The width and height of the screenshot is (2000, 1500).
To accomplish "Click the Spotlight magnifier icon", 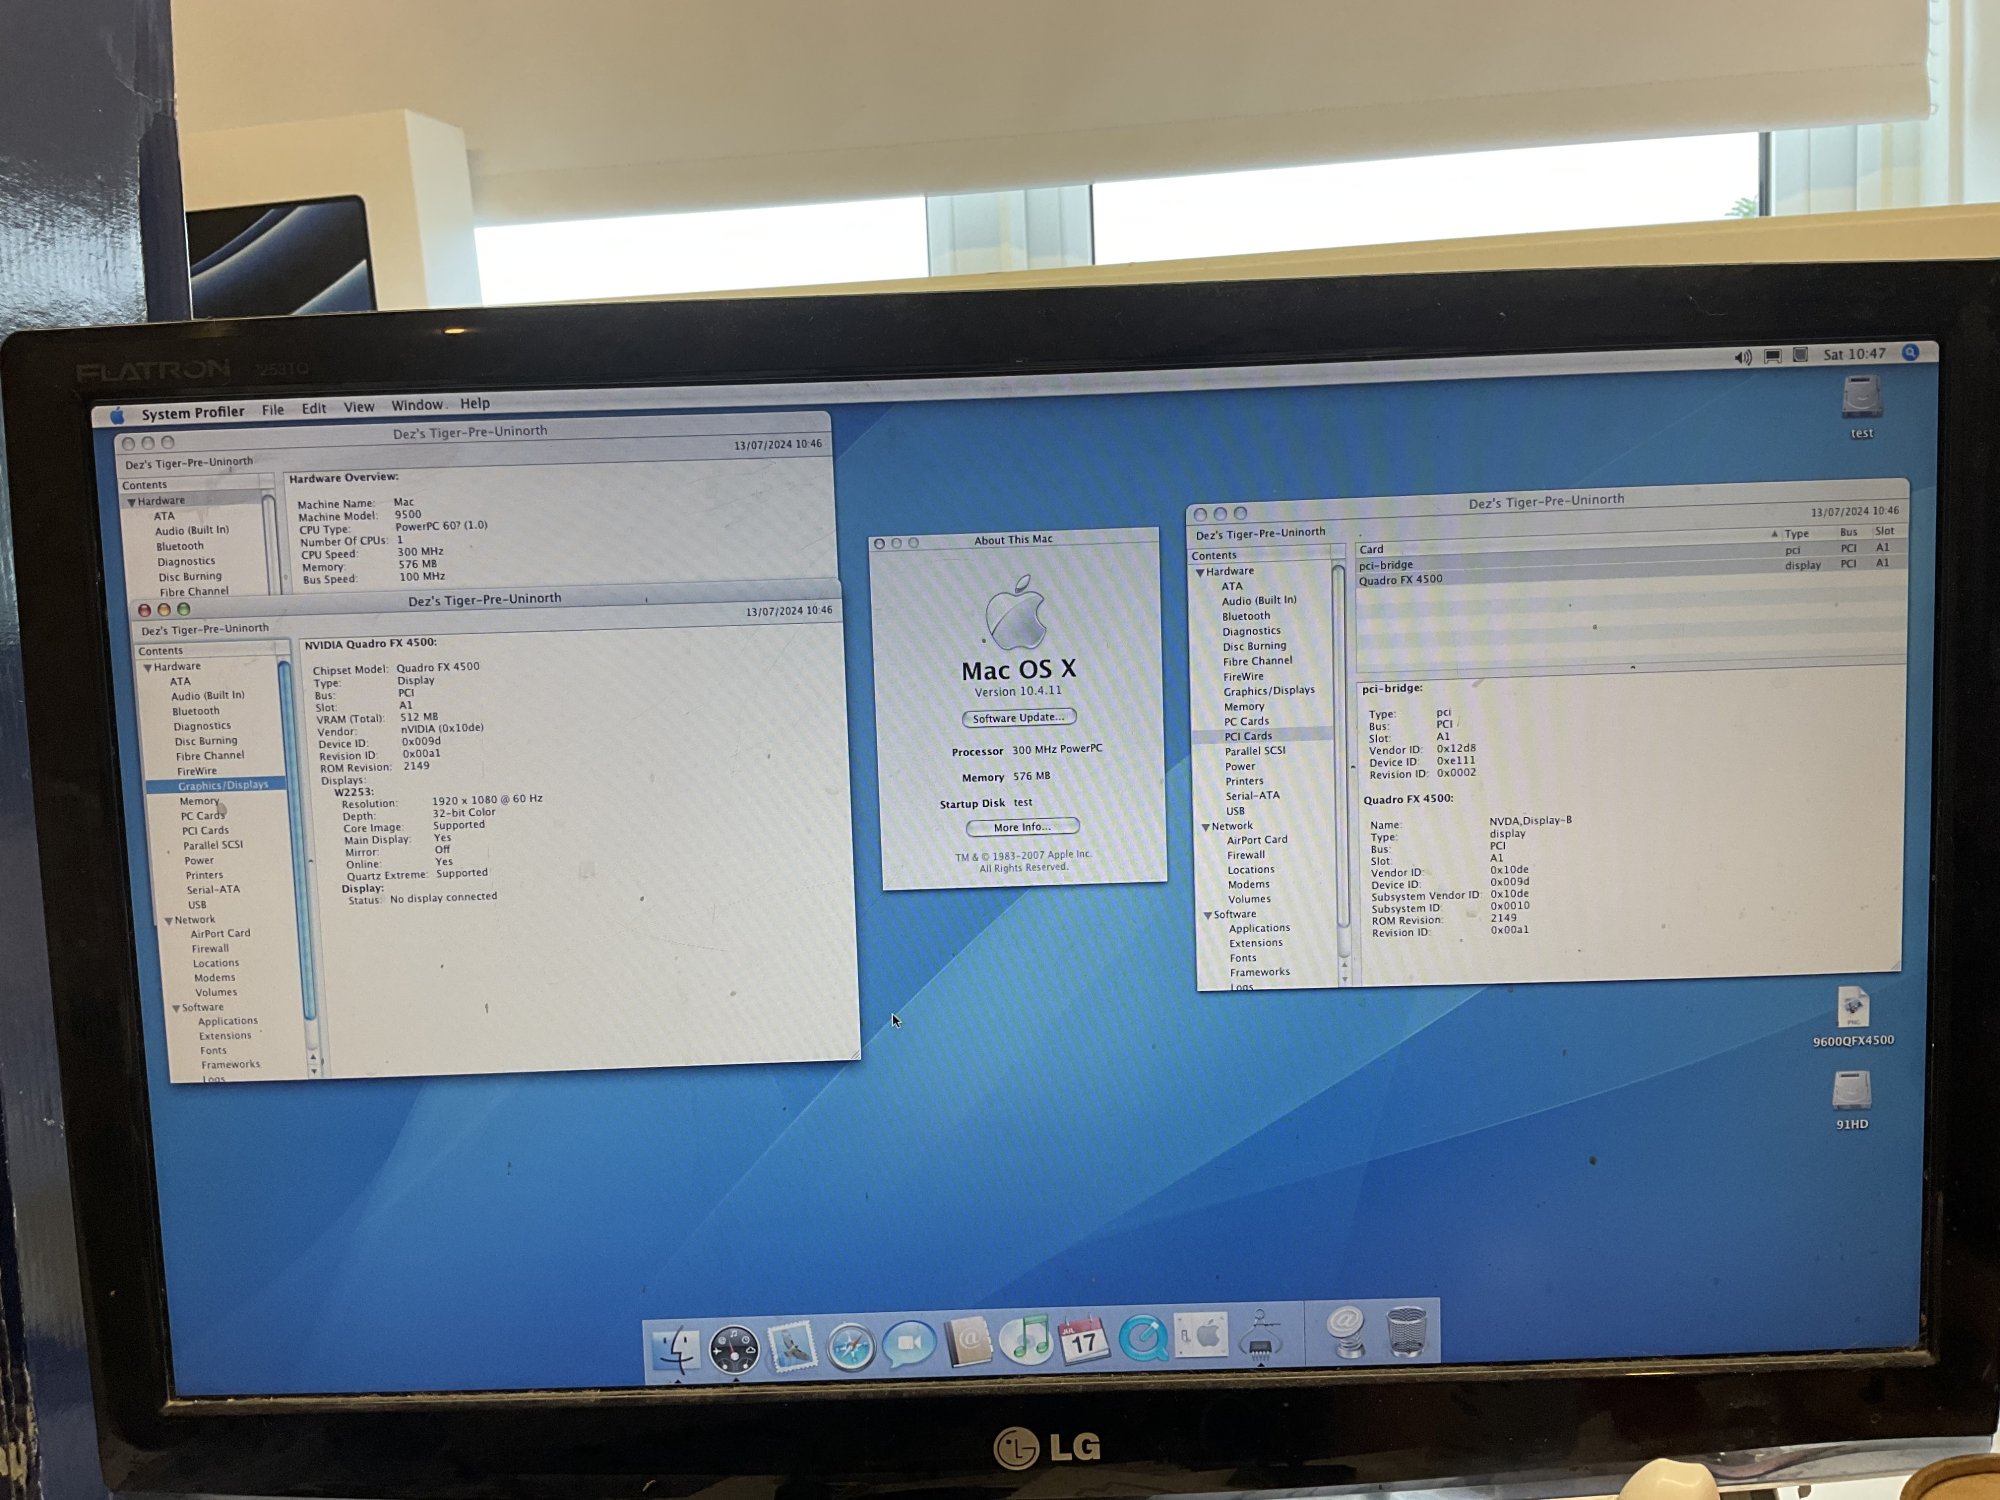I will (1910, 353).
